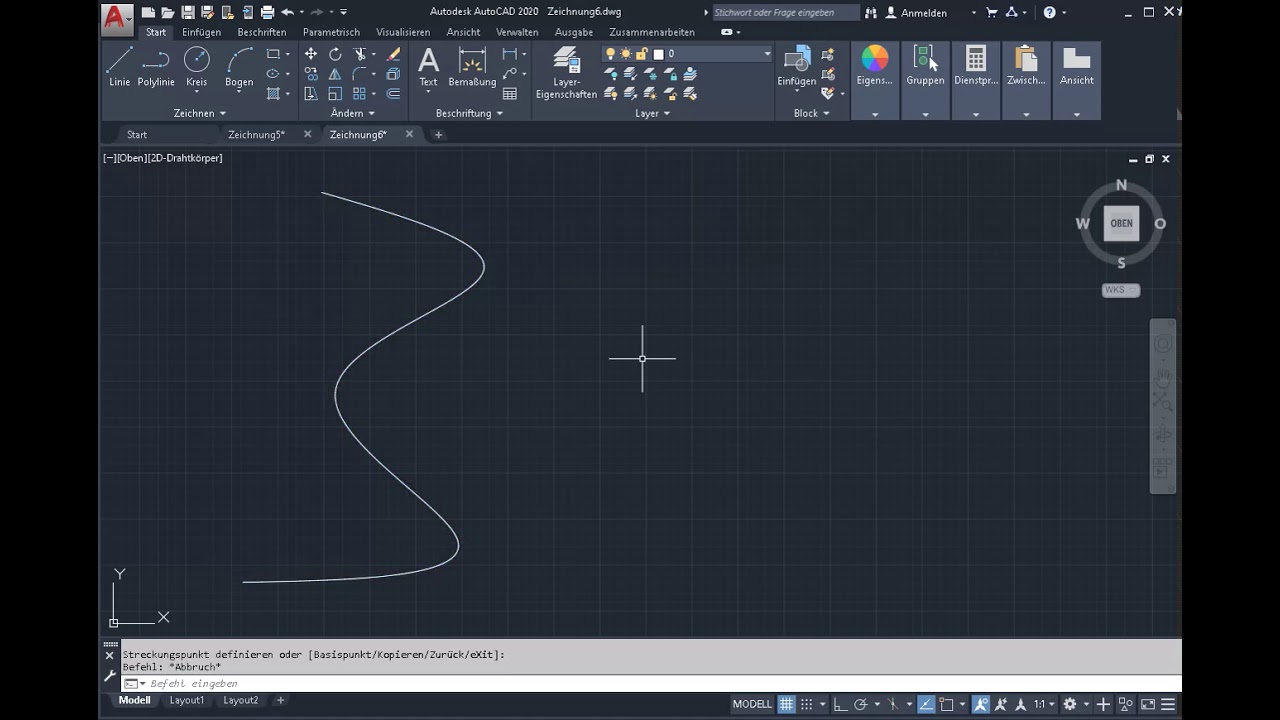Toggle object snap square icon in status bar
Viewport: 1280px width, 720px height.
pyautogui.click(x=946, y=704)
